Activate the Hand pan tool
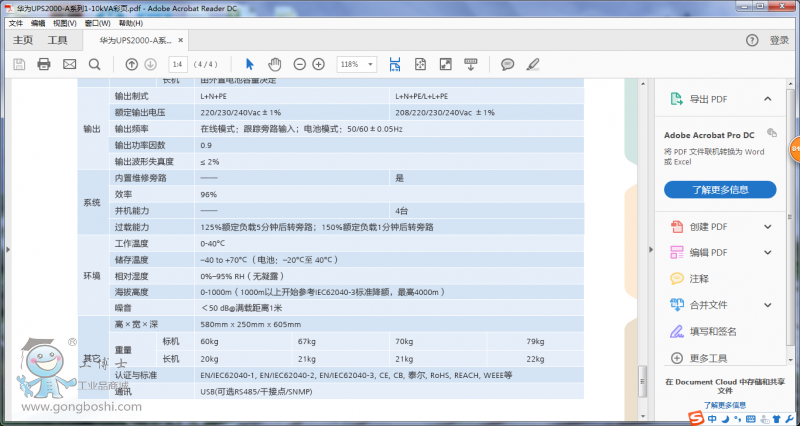Viewport: 800px width, 426px height. (275, 64)
